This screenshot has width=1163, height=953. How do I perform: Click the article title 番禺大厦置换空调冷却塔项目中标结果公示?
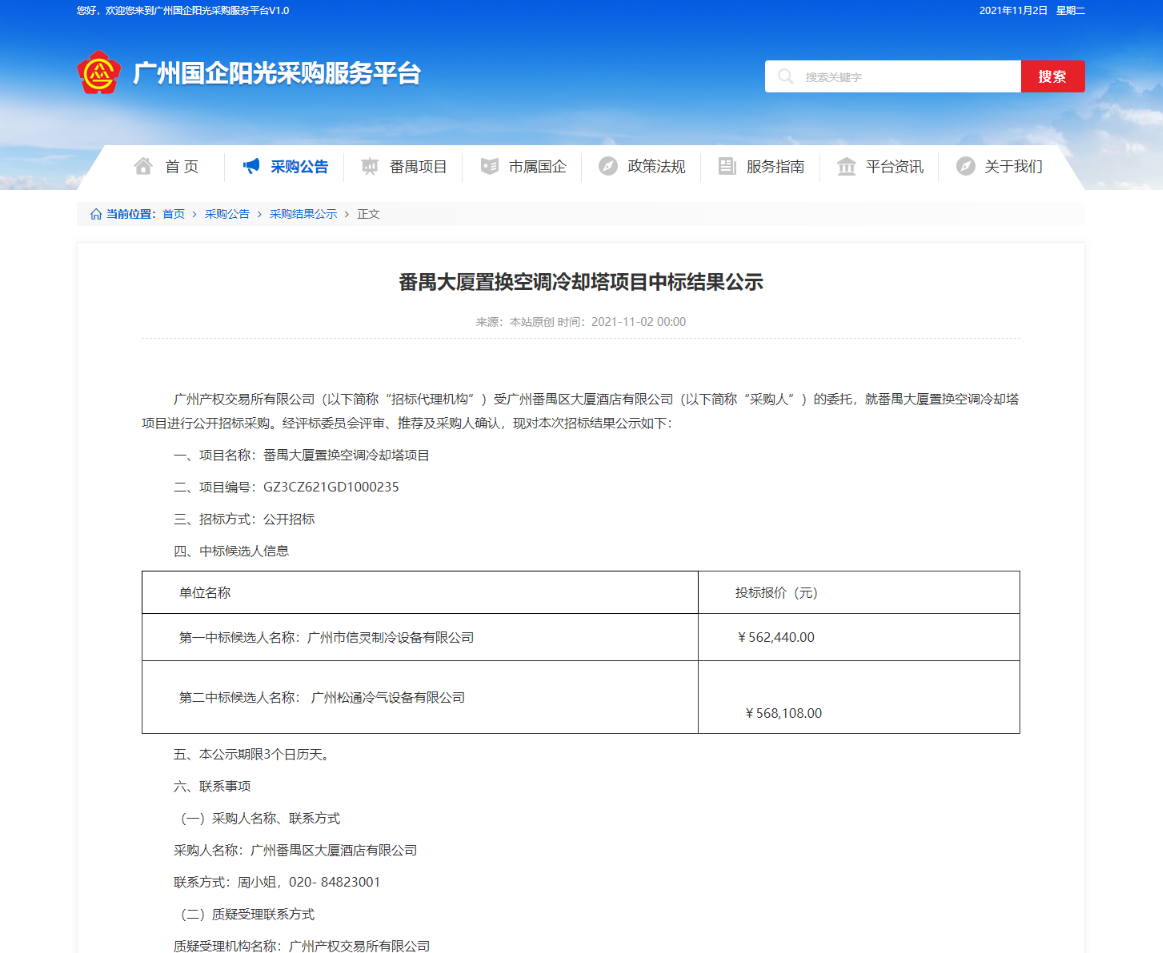pyautogui.click(x=581, y=282)
